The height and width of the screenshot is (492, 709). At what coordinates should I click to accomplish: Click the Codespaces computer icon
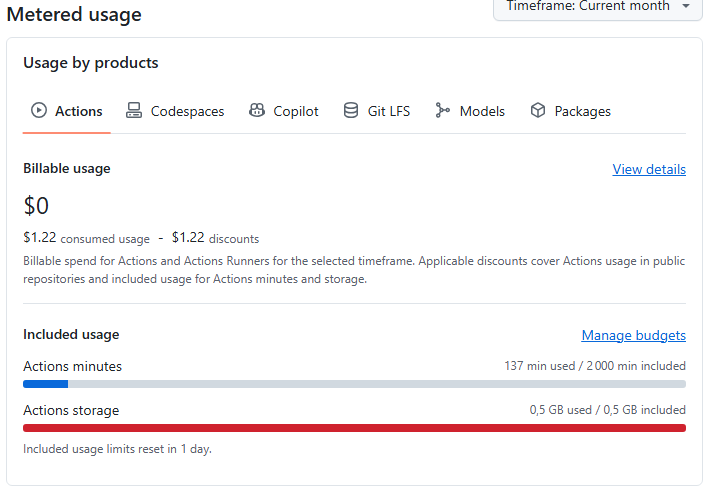[134, 110]
